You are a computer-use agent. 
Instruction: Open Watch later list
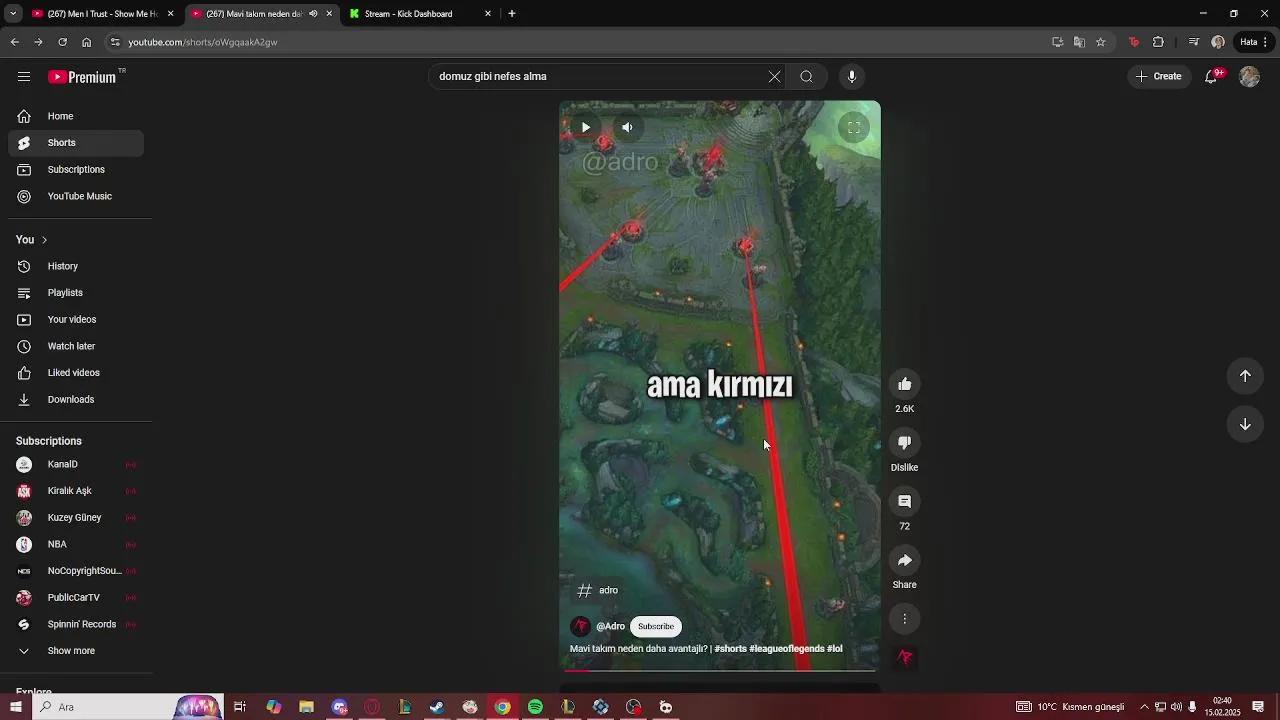(x=76, y=346)
